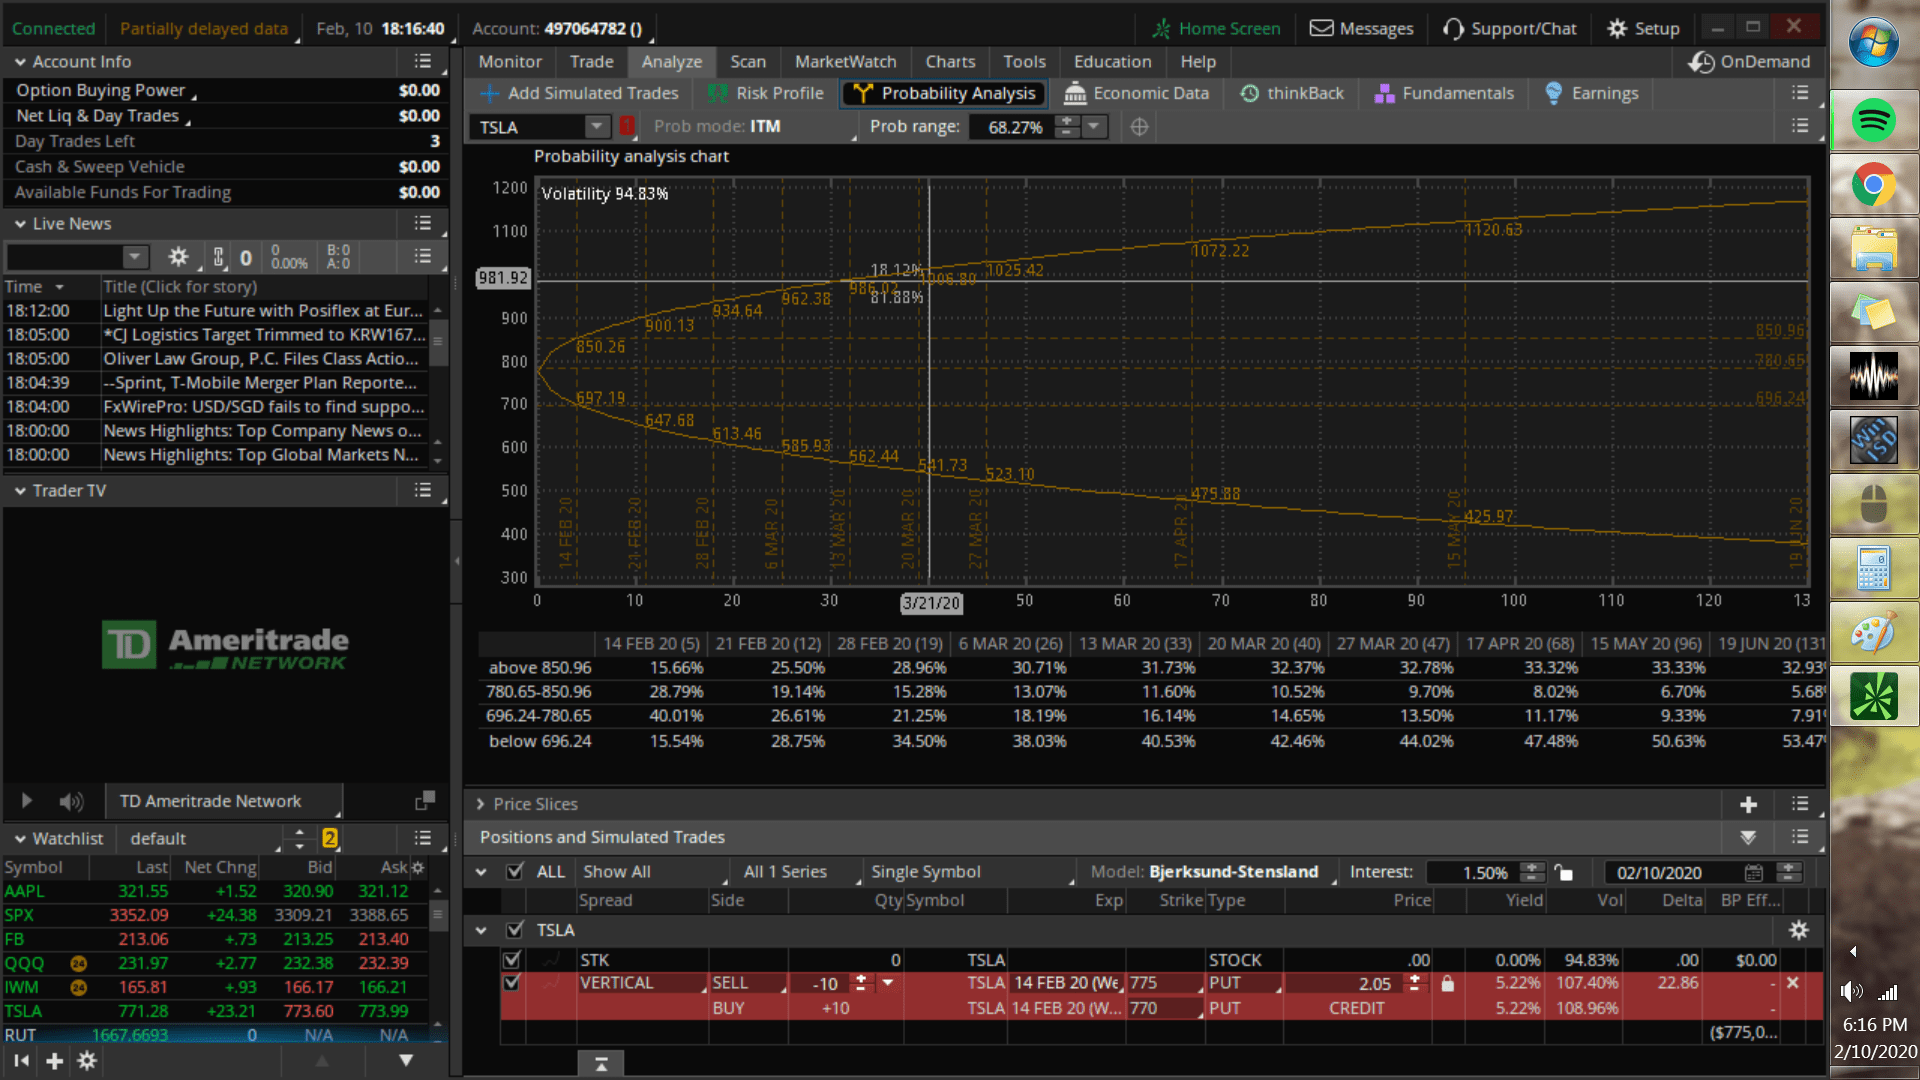1920x1080 pixels.
Task: Toggle the ALL positions checkbox
Action: 515,872
